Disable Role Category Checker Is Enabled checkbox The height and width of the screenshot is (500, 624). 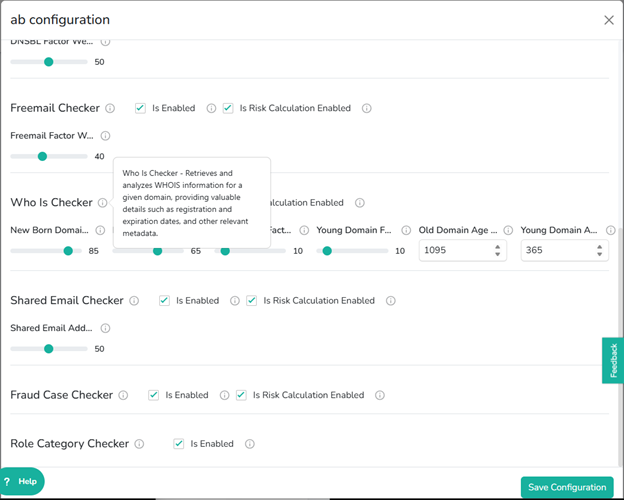coord(179,444)
